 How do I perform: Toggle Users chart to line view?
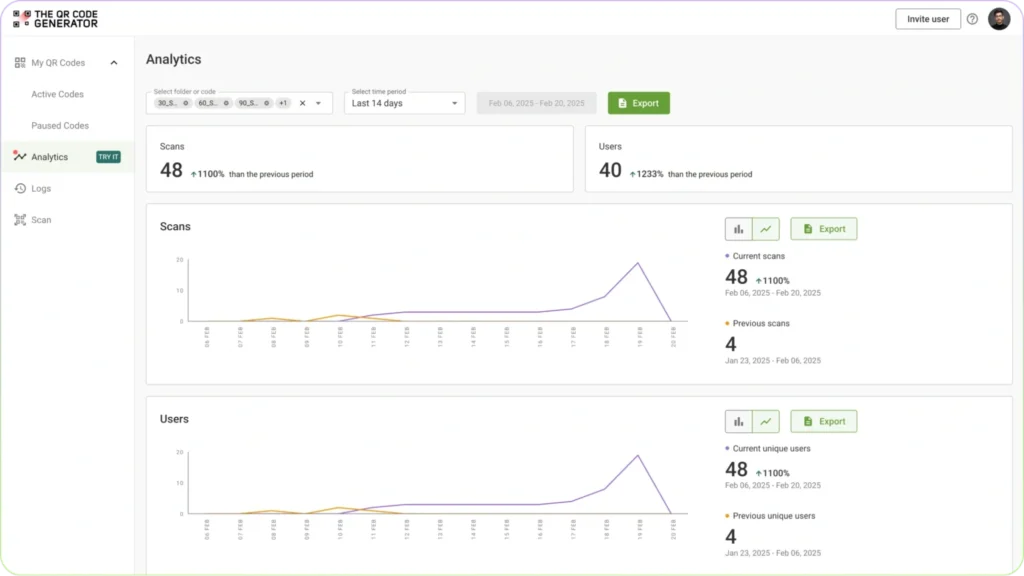pos(765,421)
